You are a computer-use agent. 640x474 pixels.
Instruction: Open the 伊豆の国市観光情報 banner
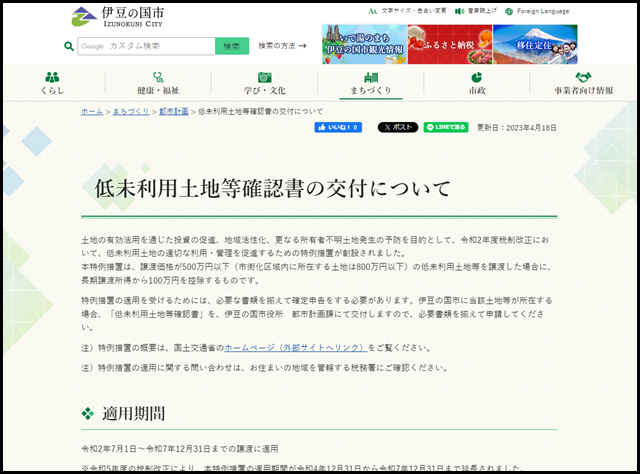pyautogui.click(x=364, y=44)
